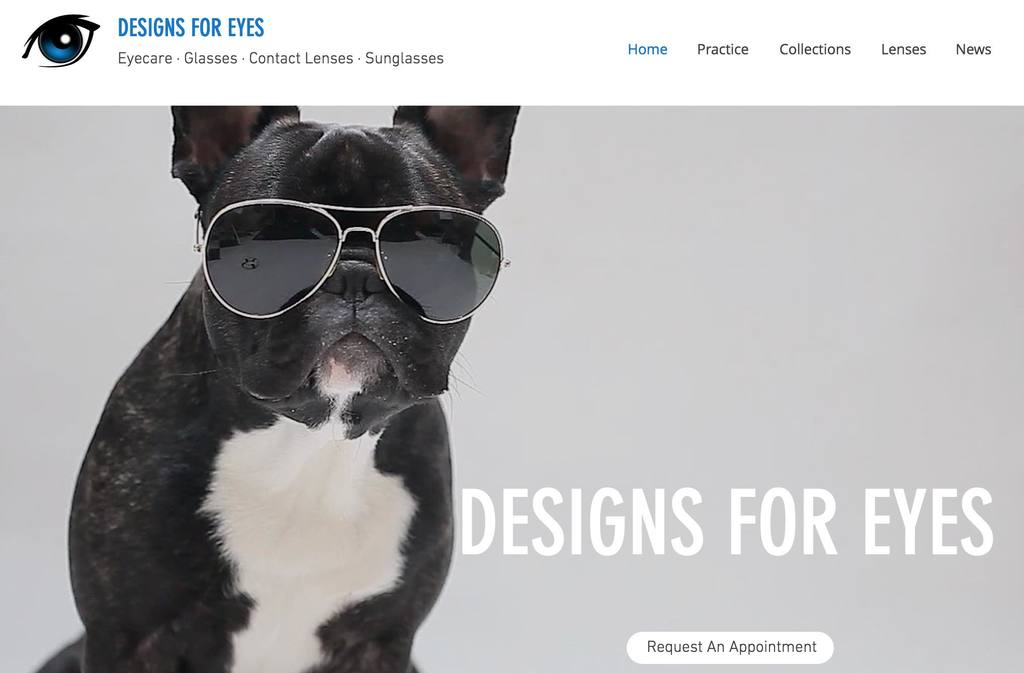Click the dog's right sunglasses lens

[440, 265]
